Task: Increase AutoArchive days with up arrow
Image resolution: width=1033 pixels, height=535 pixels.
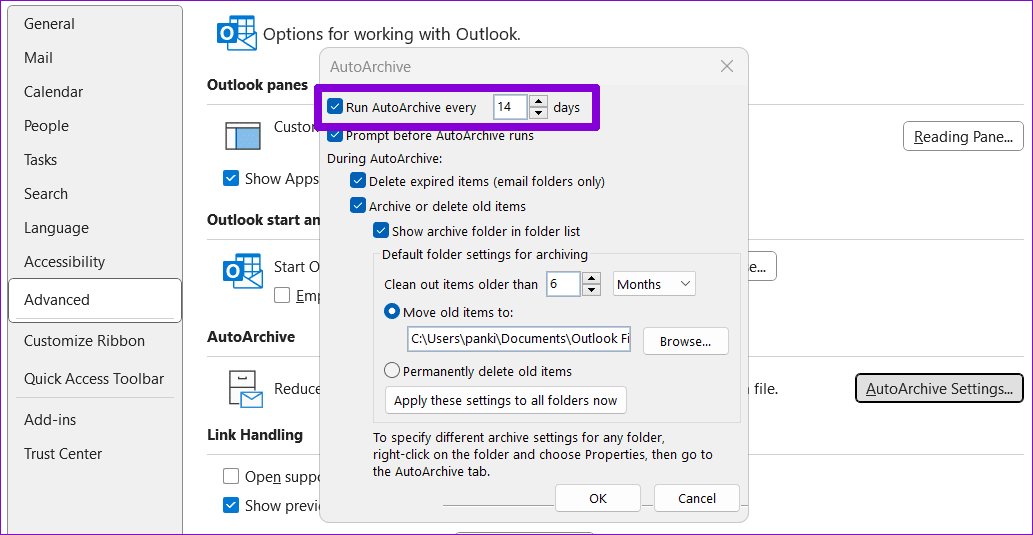Action: pos(539,101)
